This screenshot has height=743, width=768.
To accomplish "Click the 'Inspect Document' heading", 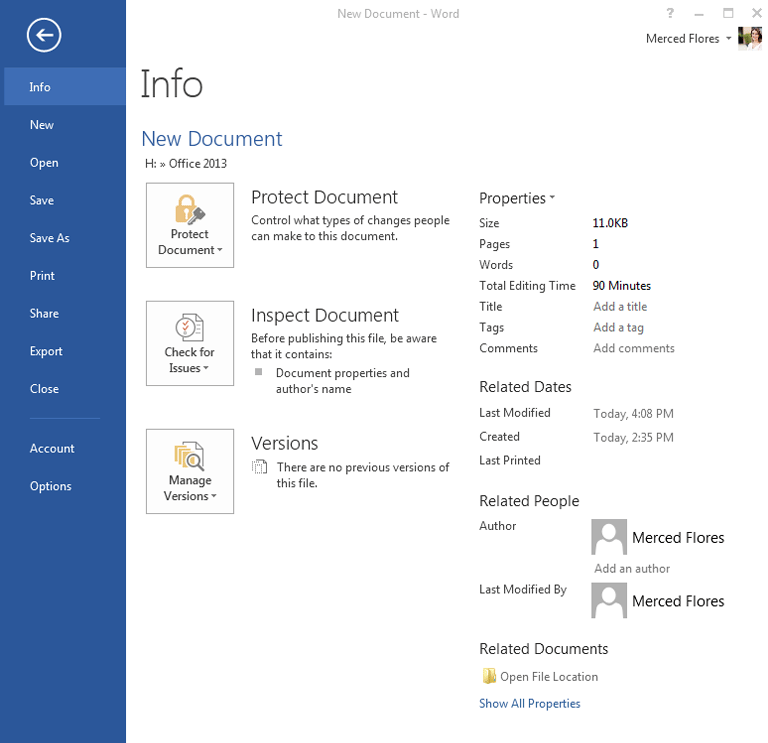I will [x=325, y=315].
